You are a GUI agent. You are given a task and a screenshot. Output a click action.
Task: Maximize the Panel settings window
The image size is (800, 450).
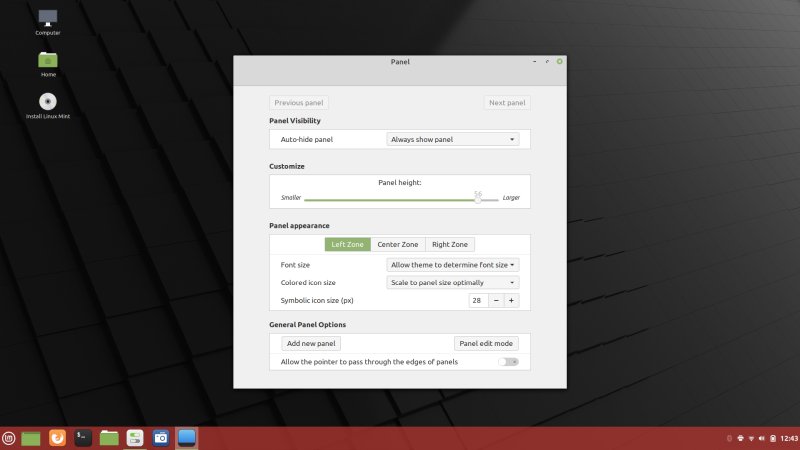pyautogui.click(x=547, y=61)
